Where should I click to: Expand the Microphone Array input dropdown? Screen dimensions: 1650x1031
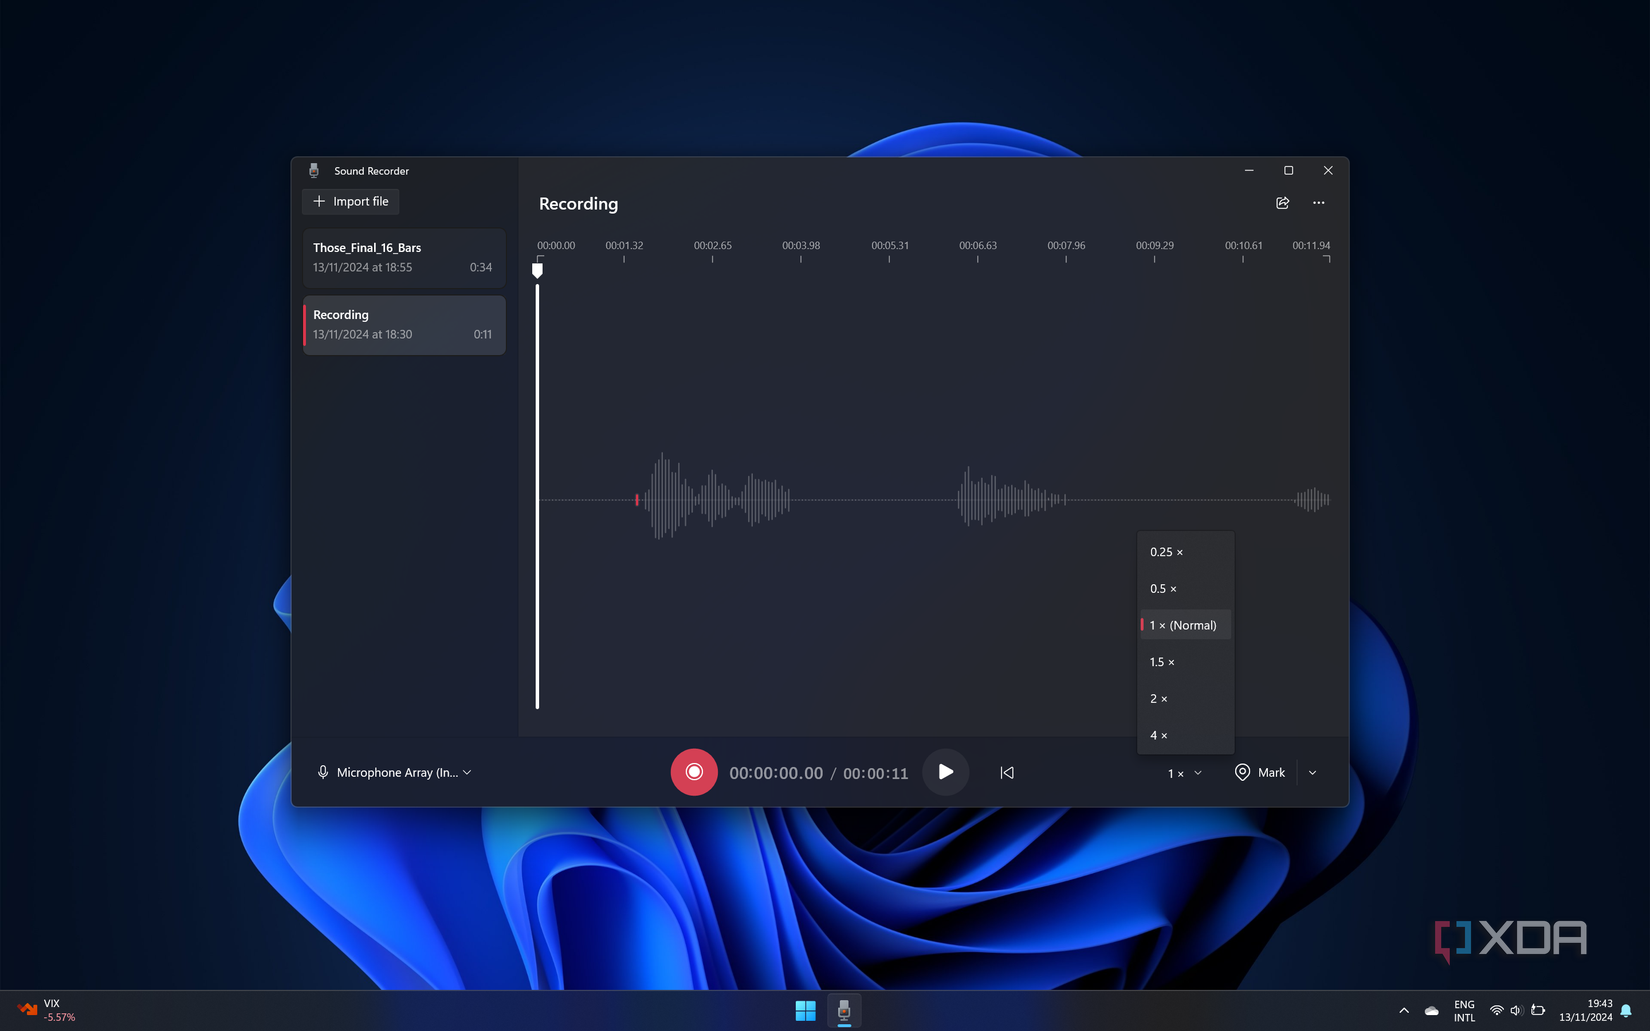[395, 772]
